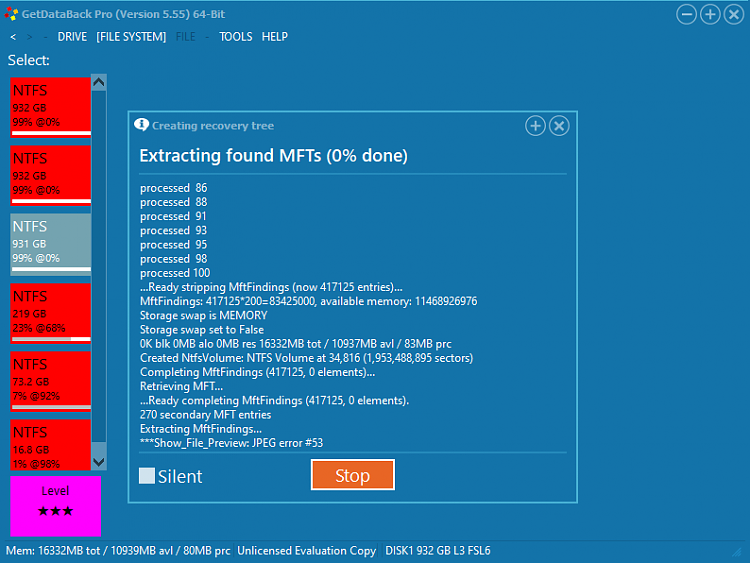Toggle the Silent checkbox
Viewport: 750px width, 563px height.
[147, 476]
